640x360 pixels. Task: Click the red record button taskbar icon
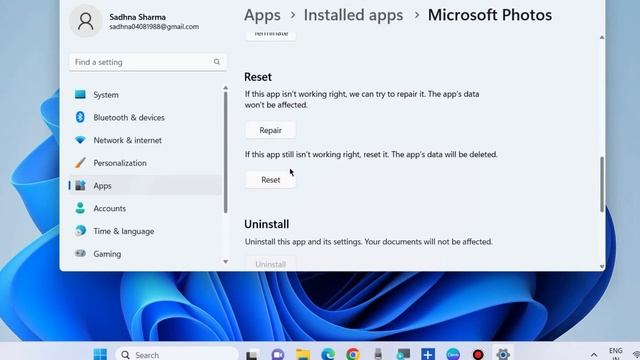(x=478, y=354)
